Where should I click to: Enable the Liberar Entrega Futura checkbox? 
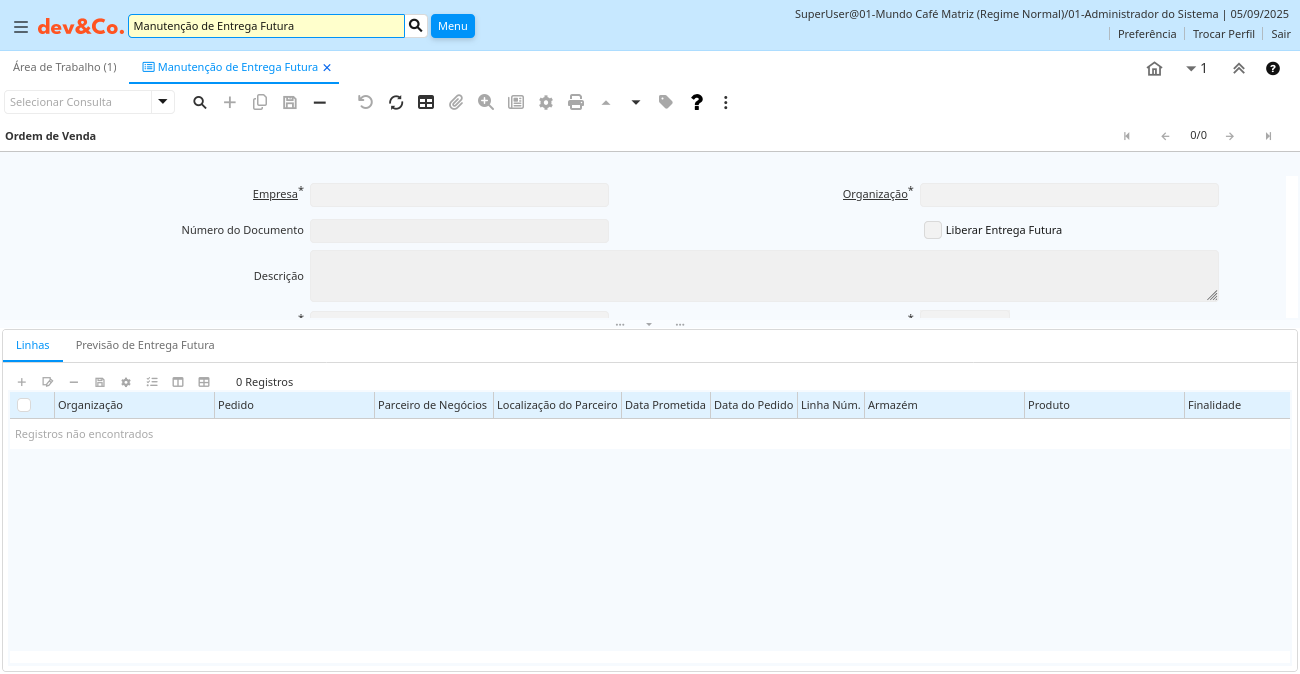[932, 230]
